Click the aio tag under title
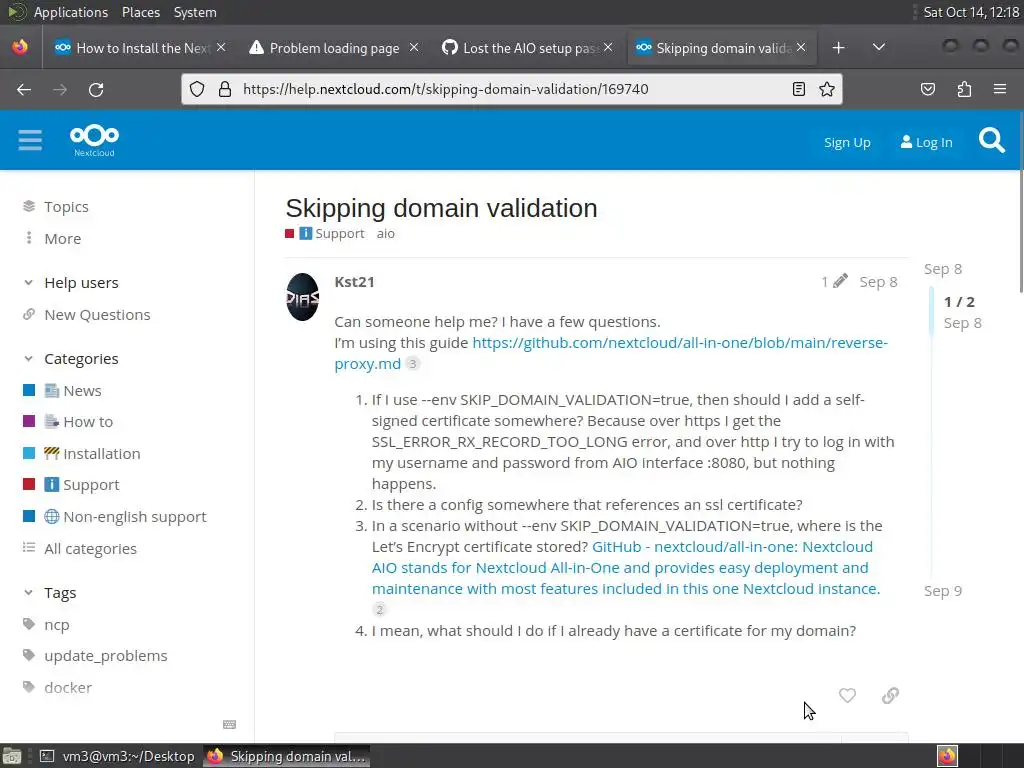Viewport: 1024px width, 768px height. point(385,233)
